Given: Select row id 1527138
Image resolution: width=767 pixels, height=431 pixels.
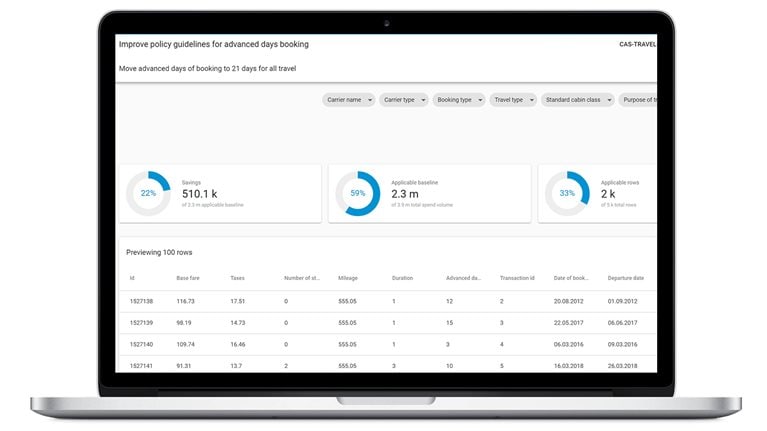Looking at the screenshot, I should pyautogui.click(x=141, y=301).
